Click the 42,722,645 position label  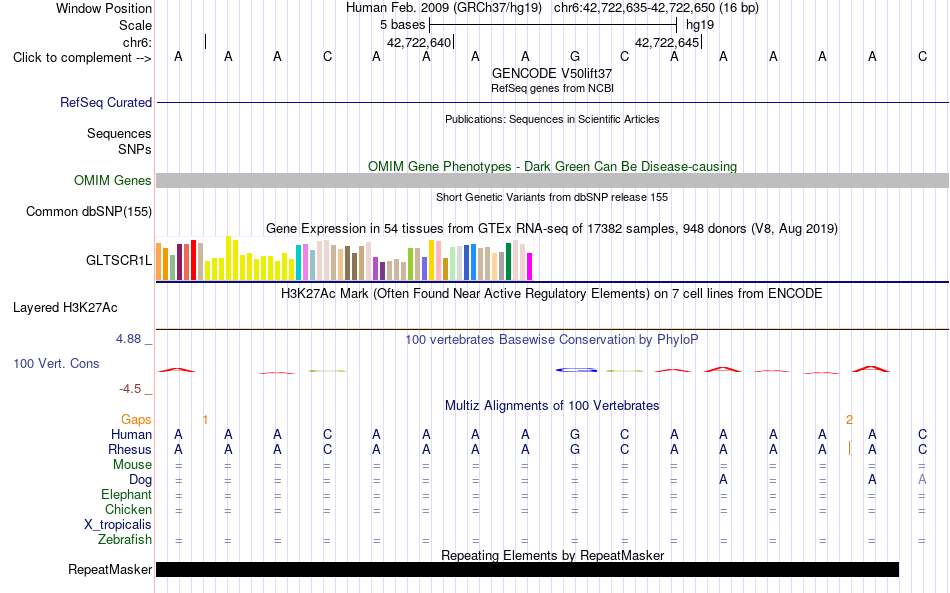tap(666, 42)
